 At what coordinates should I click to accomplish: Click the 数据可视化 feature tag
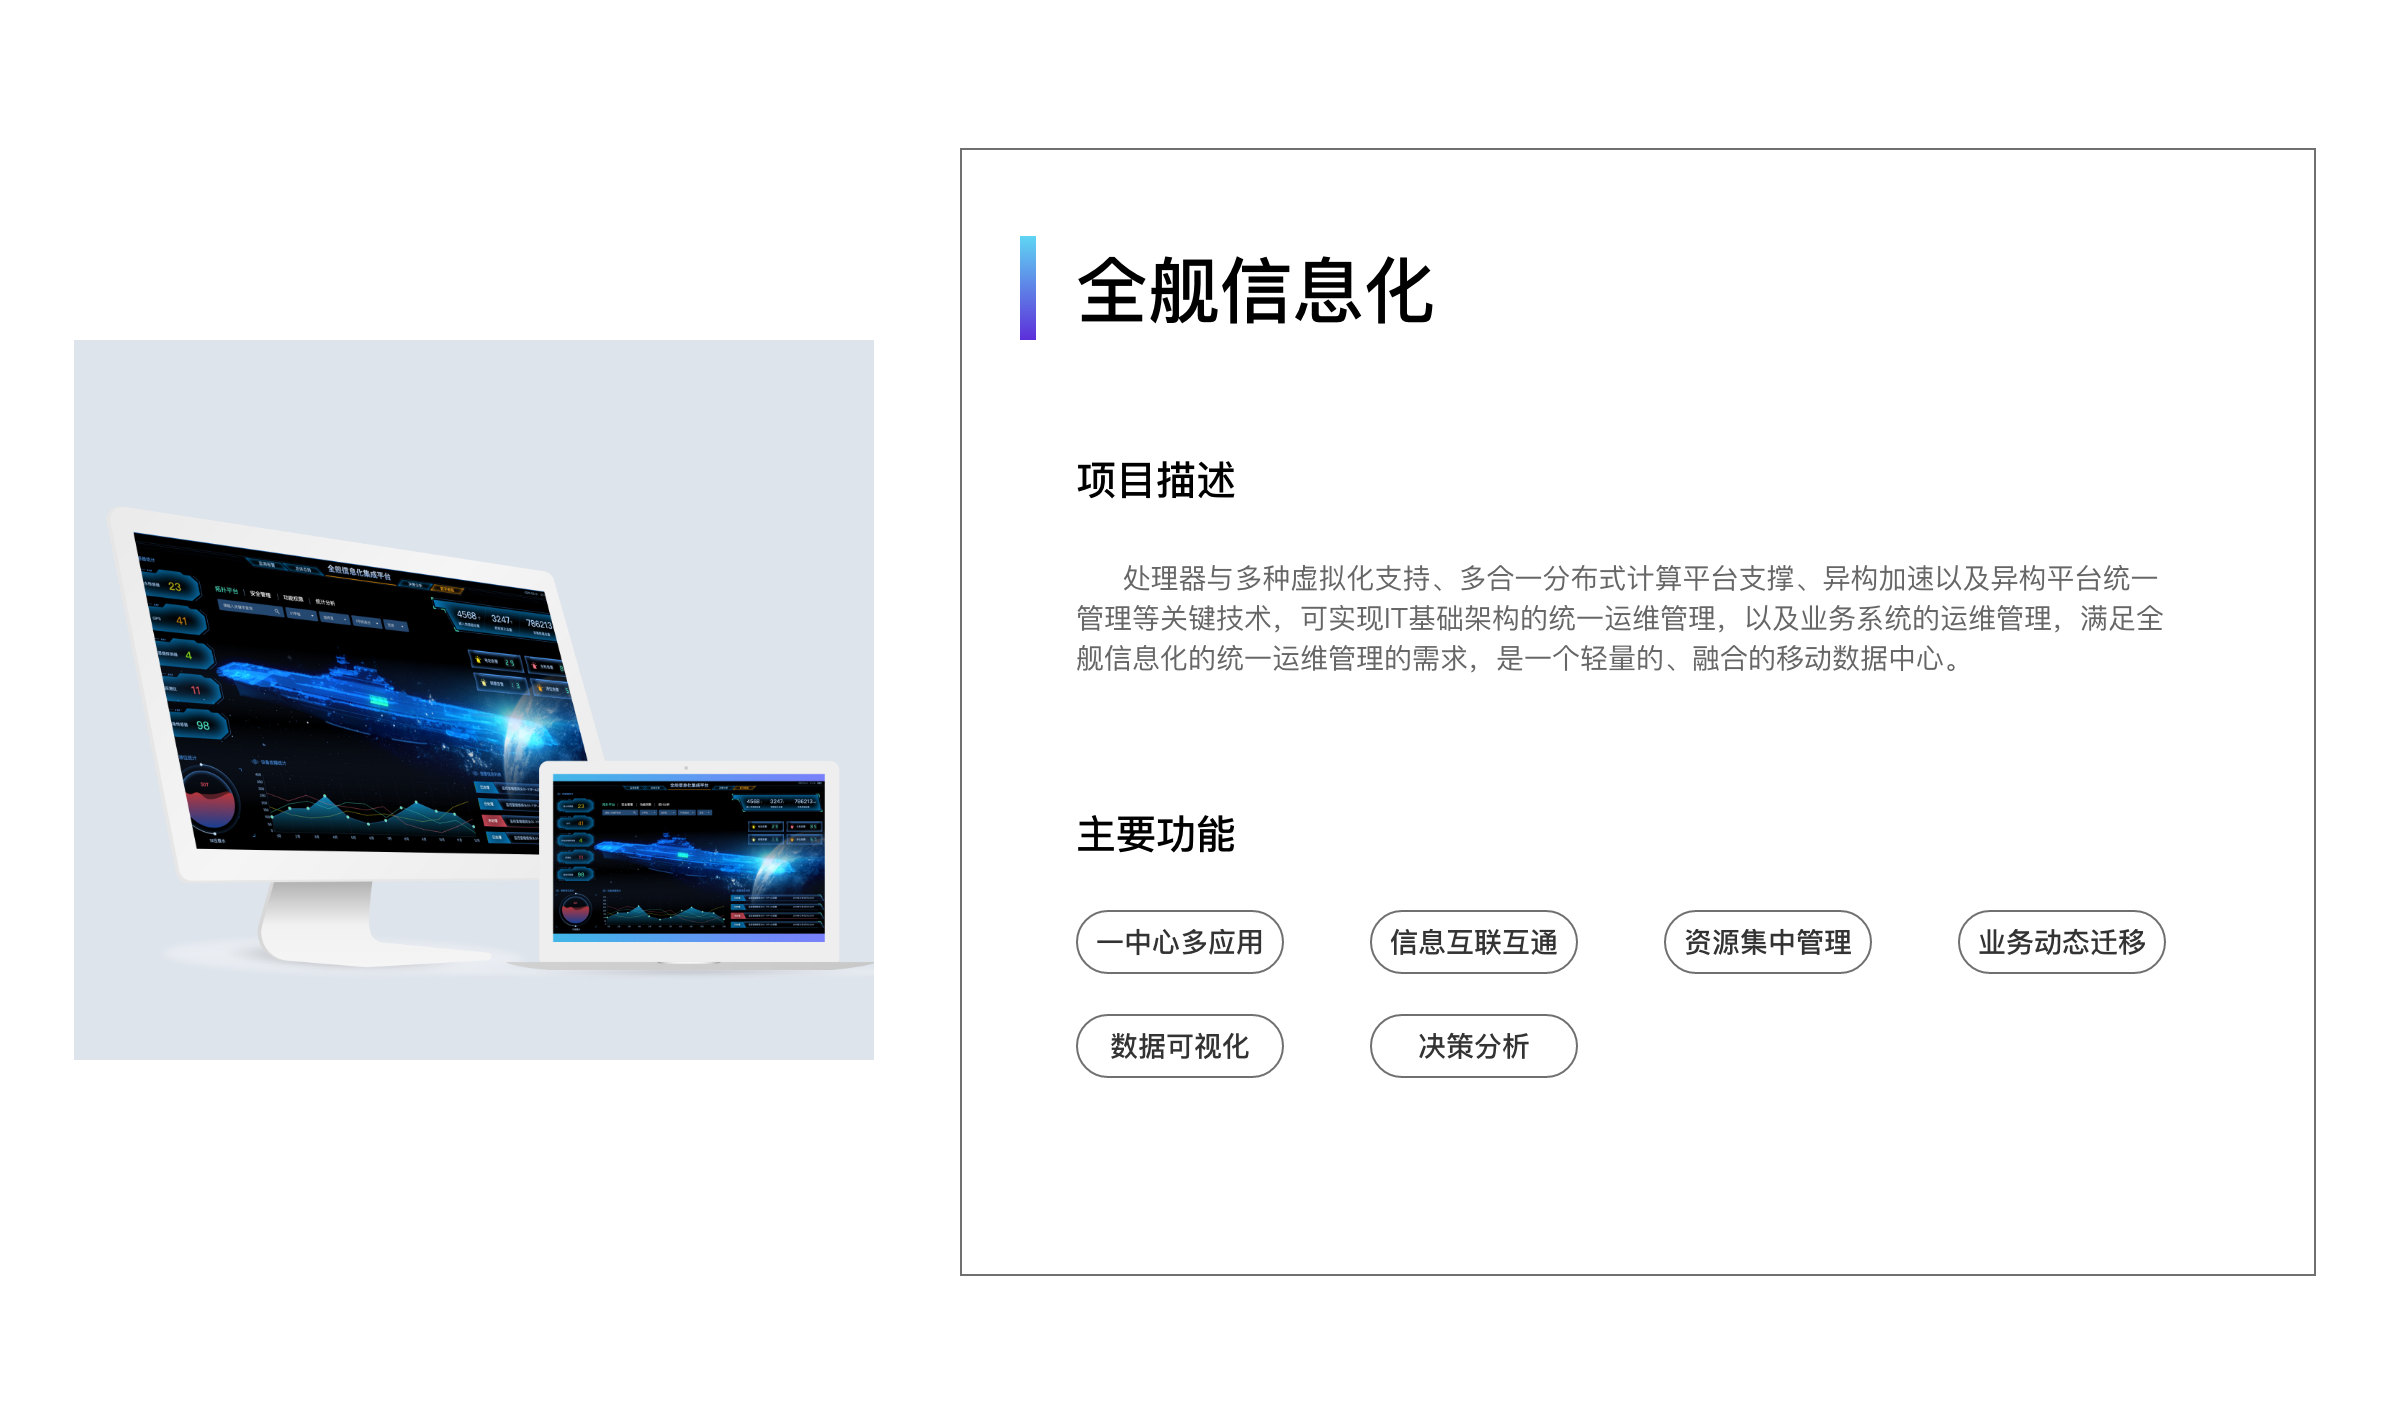[1179, 1046]
